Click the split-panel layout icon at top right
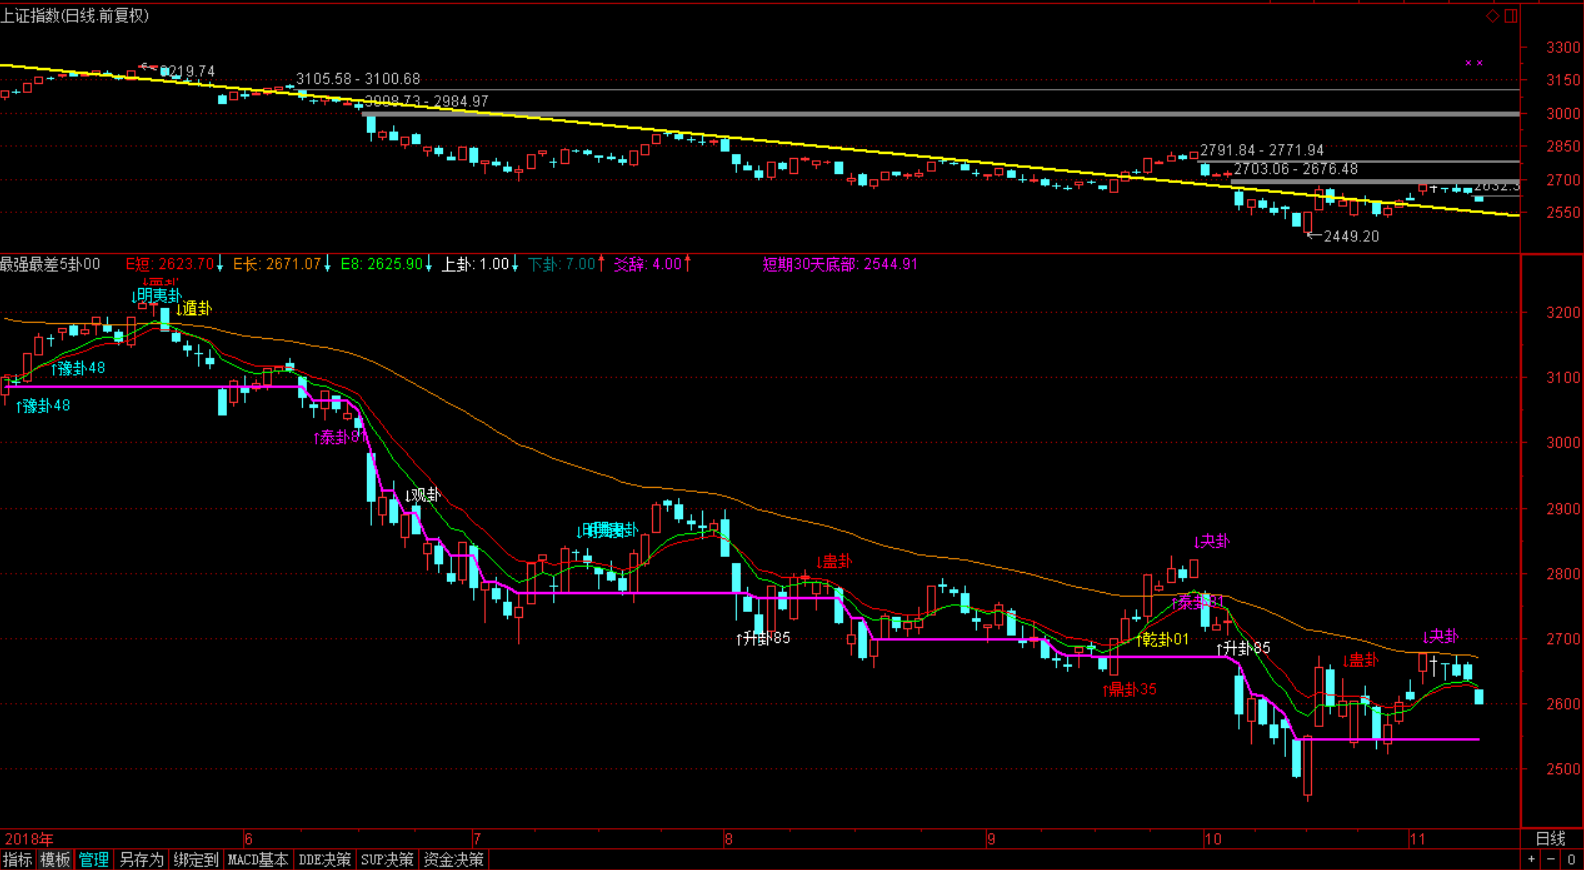 tap(1511, 16)
